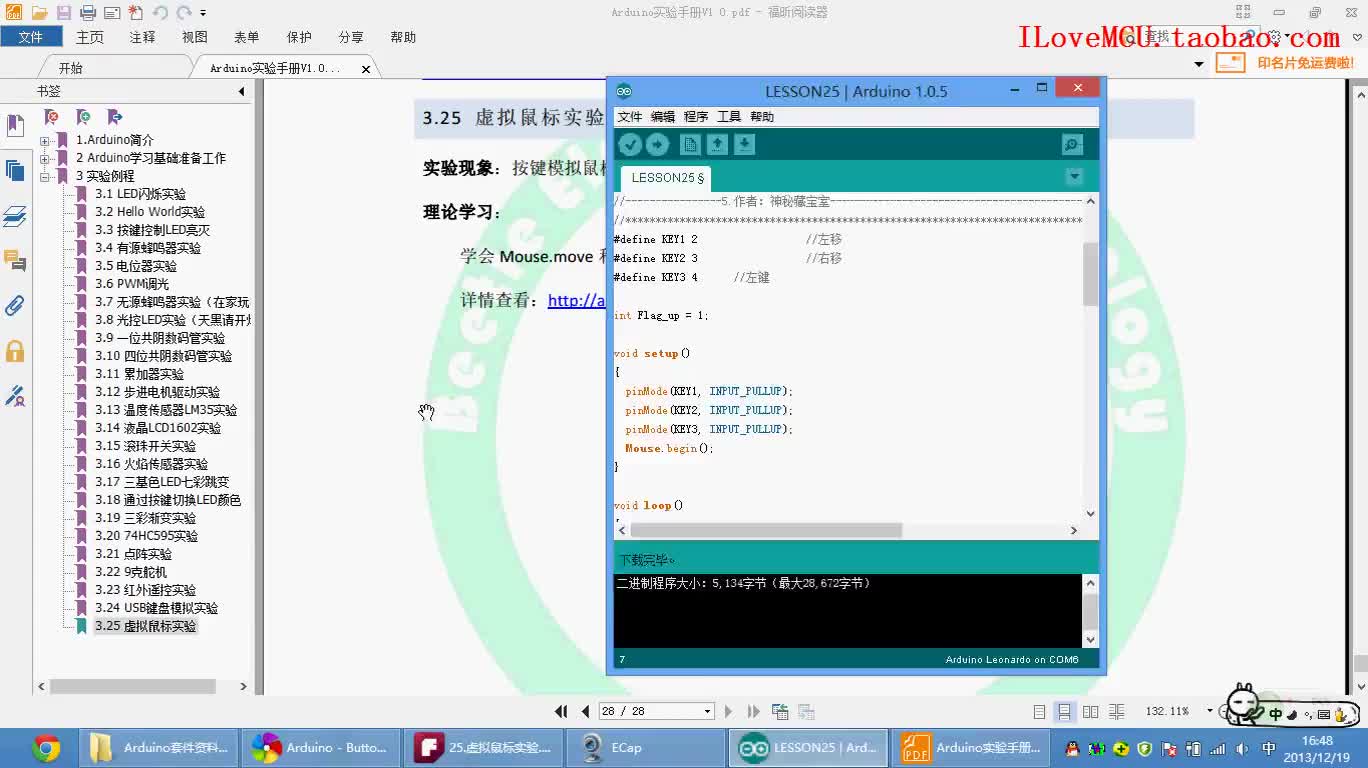This screenshot has height=768, width=1368.
Task: Open bookmark 3.22 9克舵机
Action: (131, 572)
